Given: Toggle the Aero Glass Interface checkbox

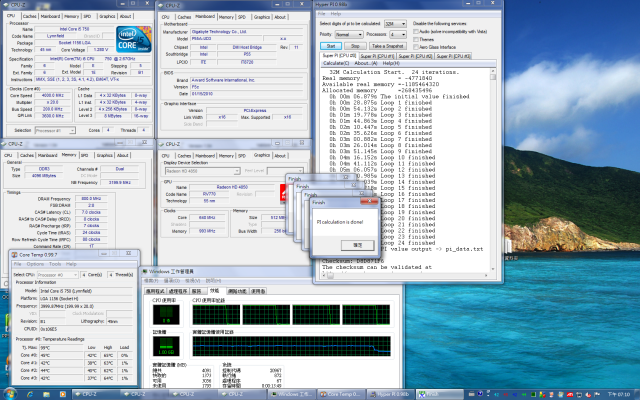Looking at the screenshot, I should pos(416,47).
